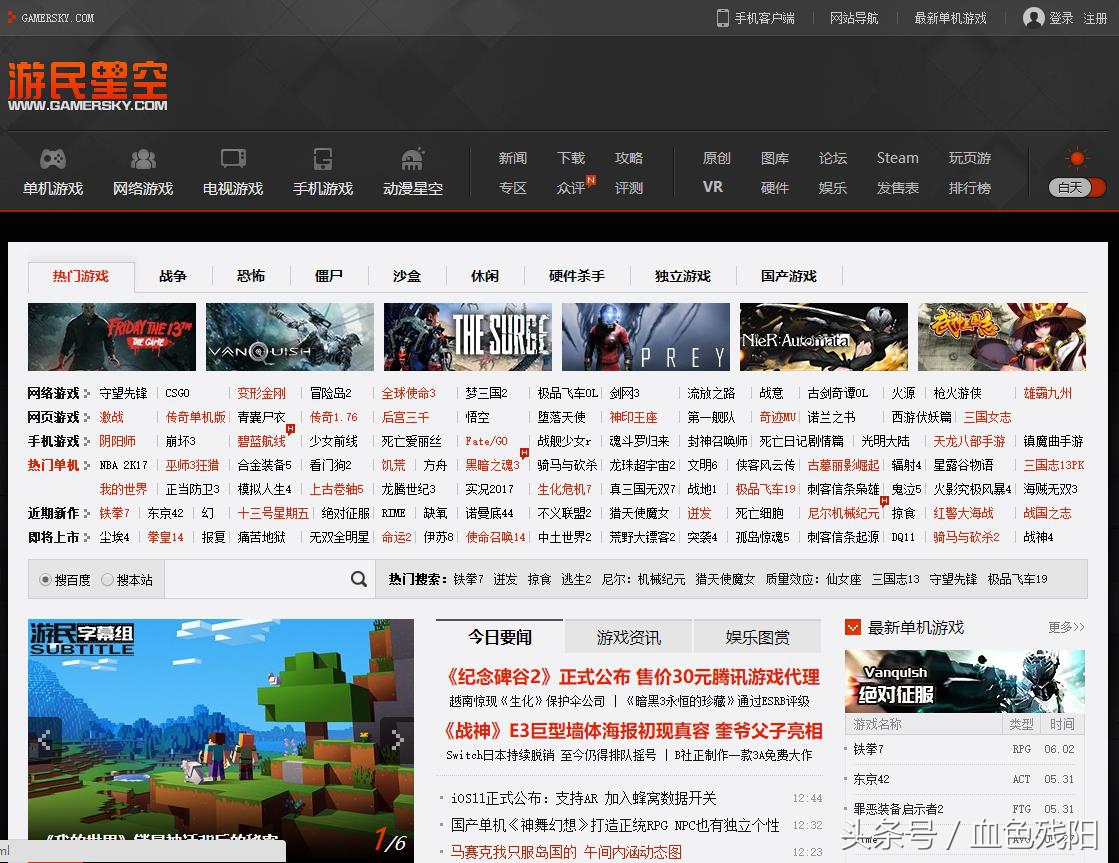1119x863 pixels.
Task: Click the search magnifier icon
Action: click(358, 578)
